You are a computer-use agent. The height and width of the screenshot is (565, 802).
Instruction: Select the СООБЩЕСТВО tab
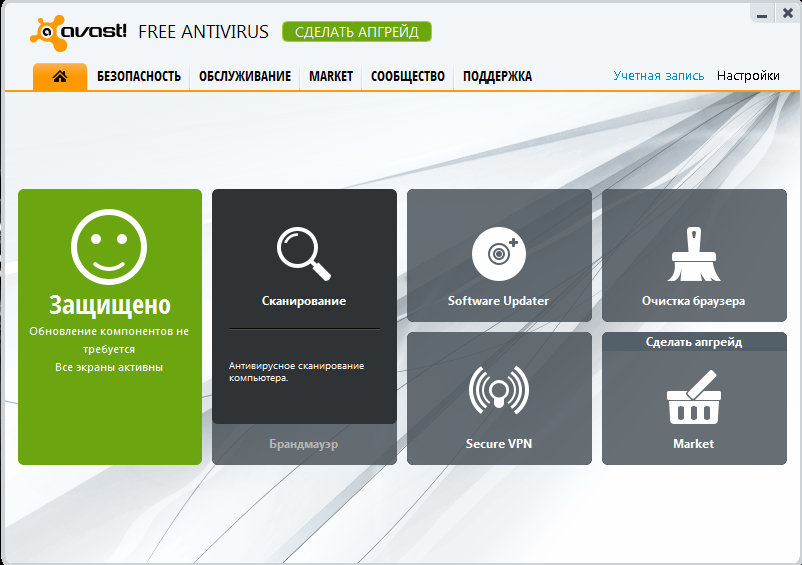point(408,76)
